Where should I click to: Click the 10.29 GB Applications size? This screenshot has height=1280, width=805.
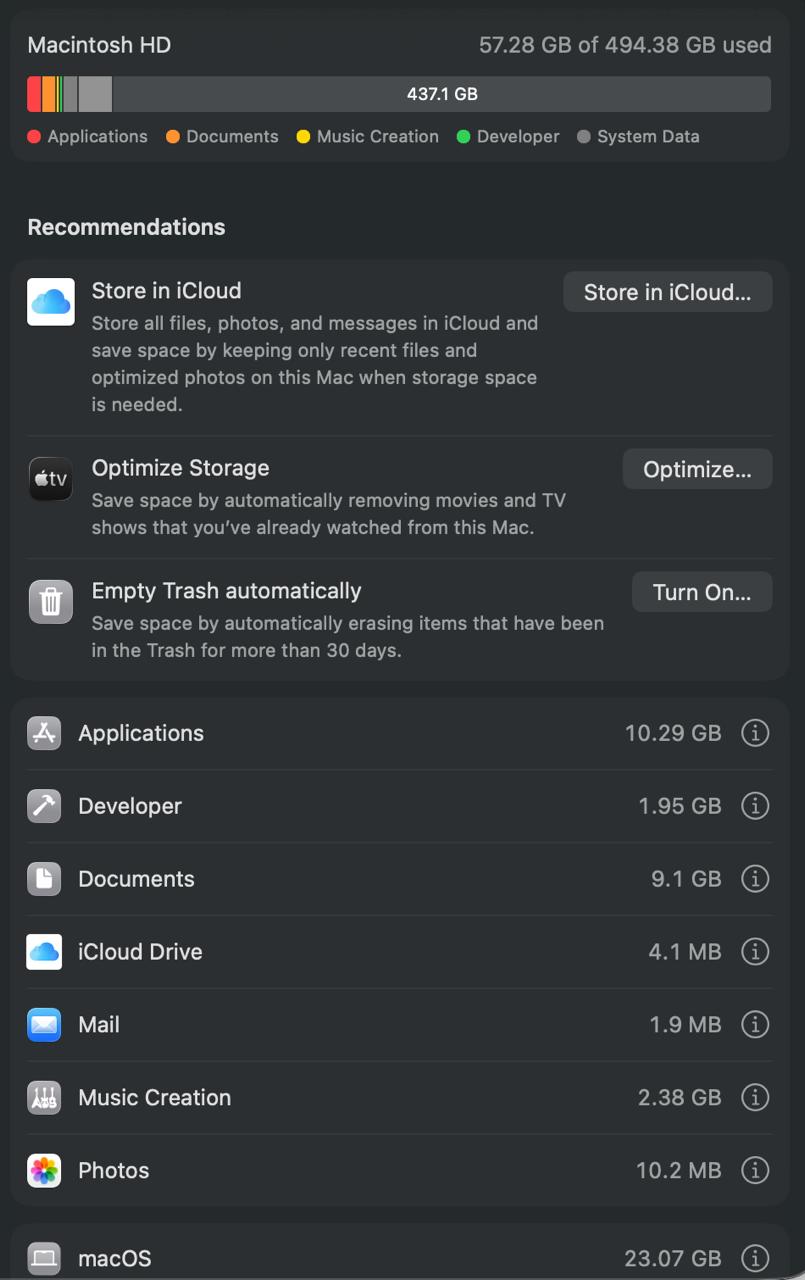673,733
